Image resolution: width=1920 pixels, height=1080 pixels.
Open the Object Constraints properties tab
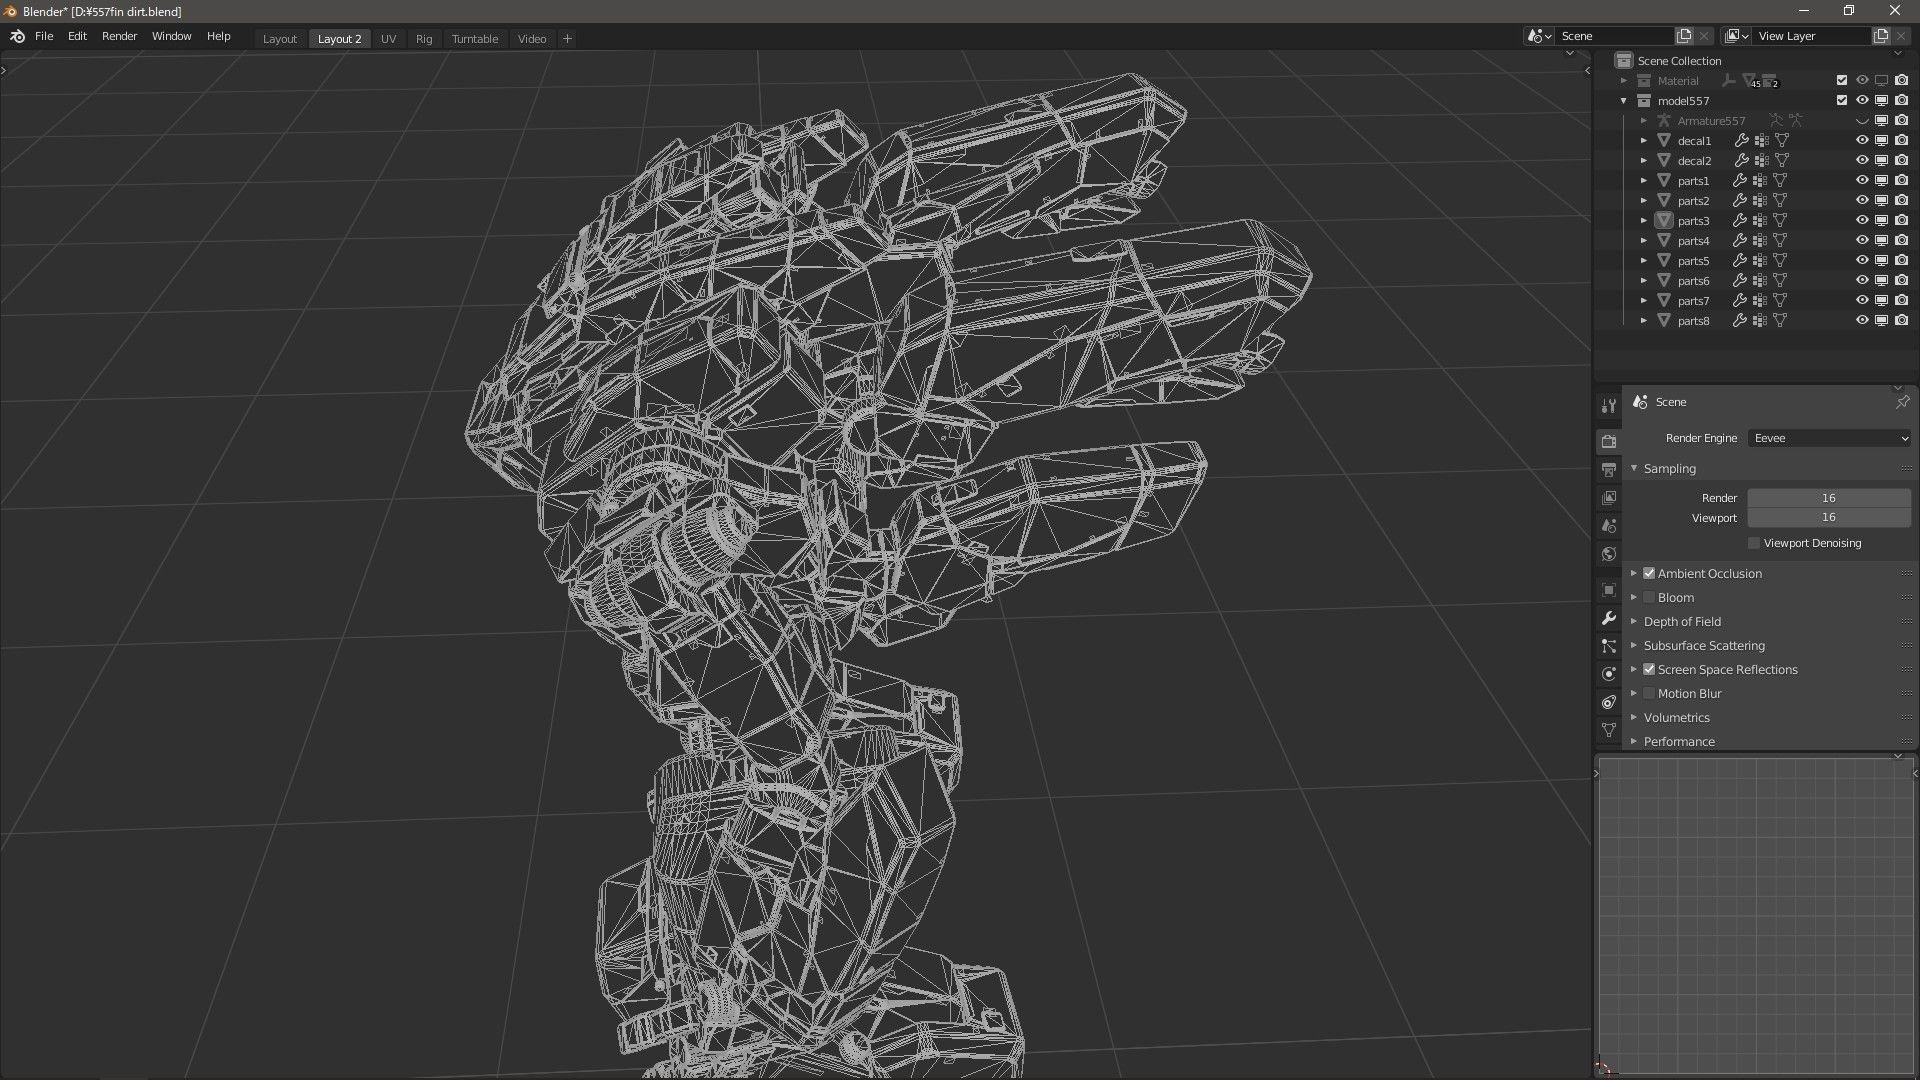click(x=1608, y=702)
